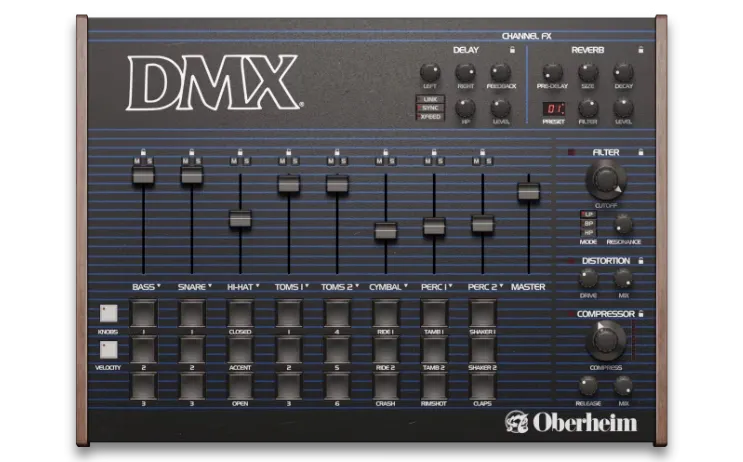Image resolution: width=743 pixels, height=462 pixels.
Task: Click the MASTER volume fader handle
Action: 528,192
